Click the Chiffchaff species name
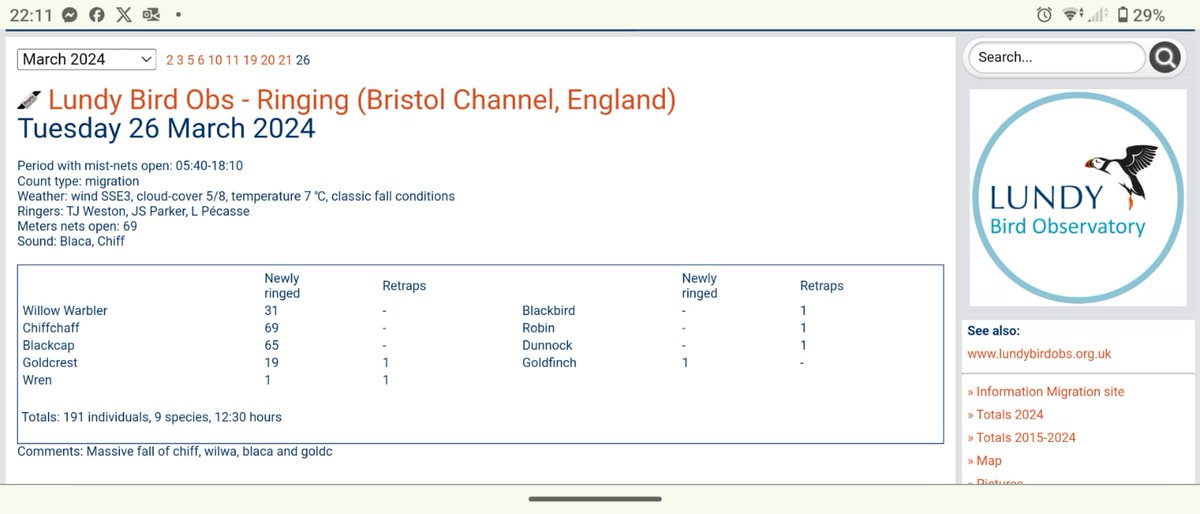 pyautogui.click(x=51, y=328)
